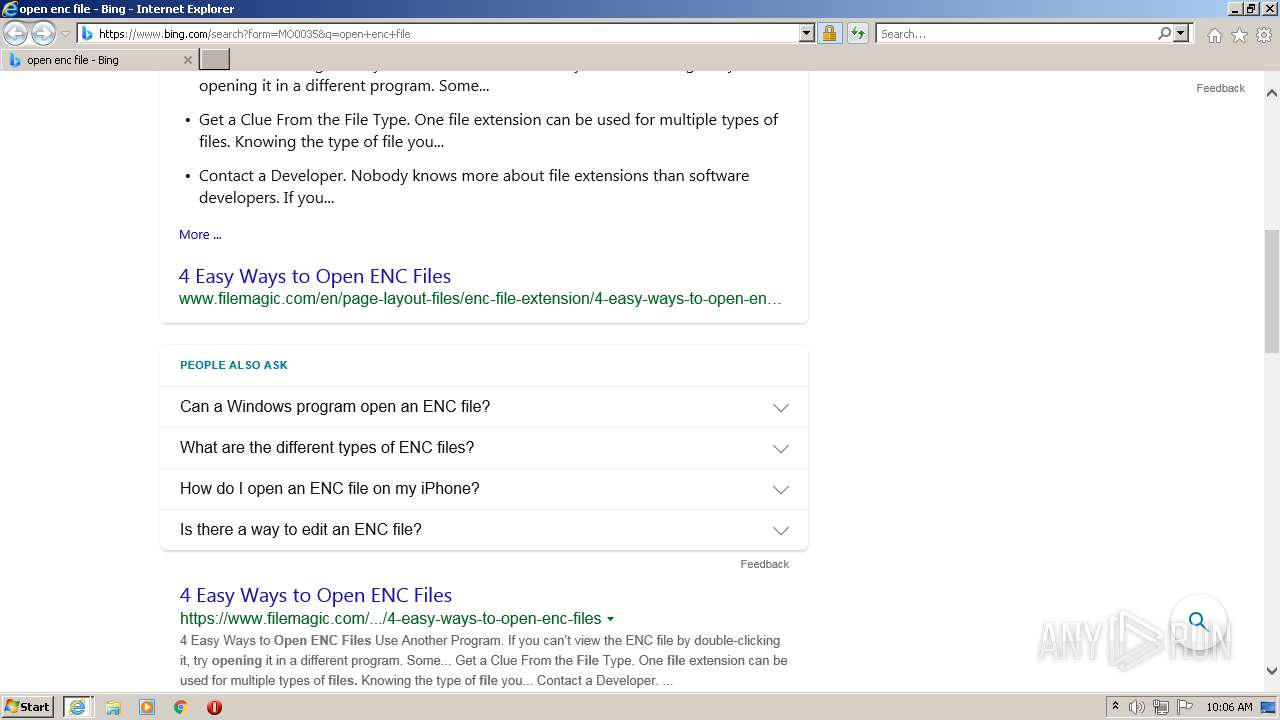Close the 'open enc file - Bing' tab

point(187,60)
